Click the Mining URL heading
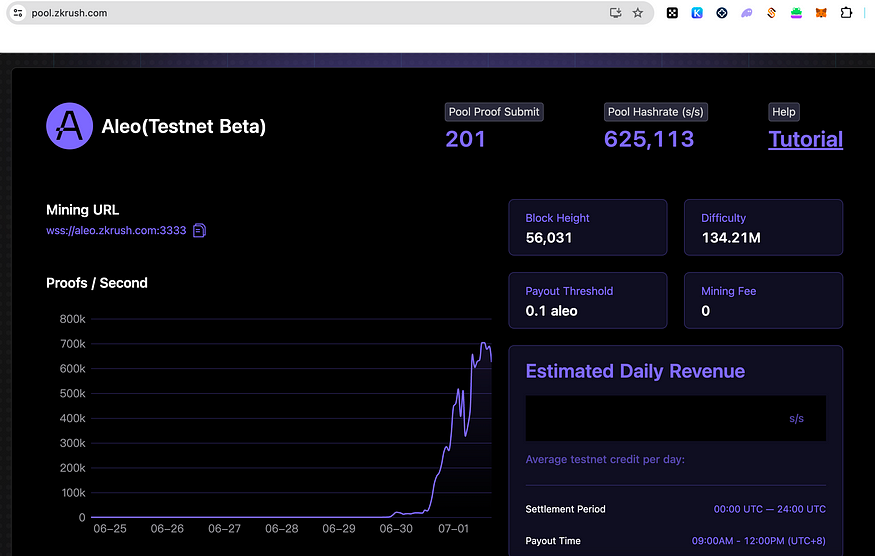The width and height of the screenshot is (875, 556). (x=83, y=210)
